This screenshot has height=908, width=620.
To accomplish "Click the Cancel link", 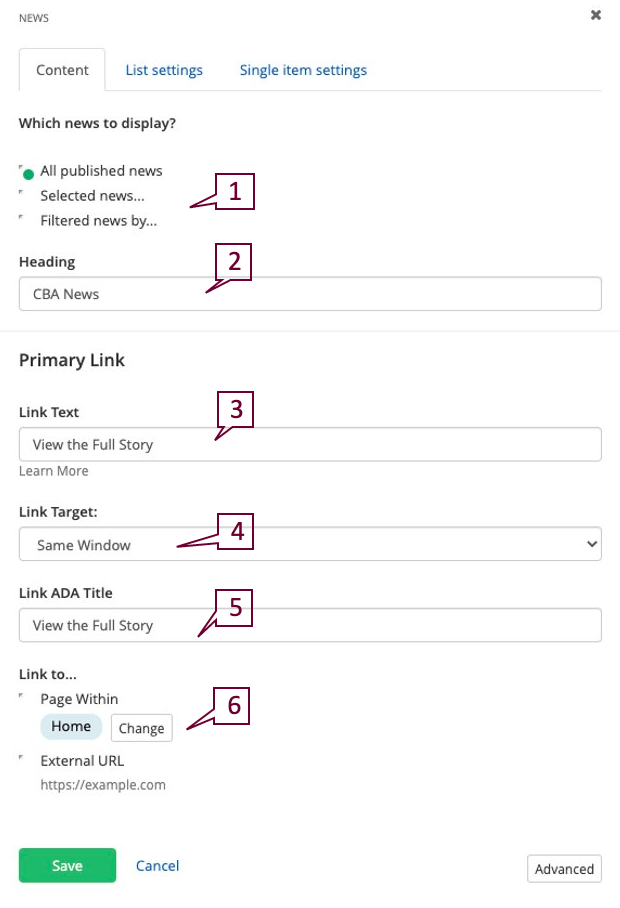I will (x=157, y=866).
